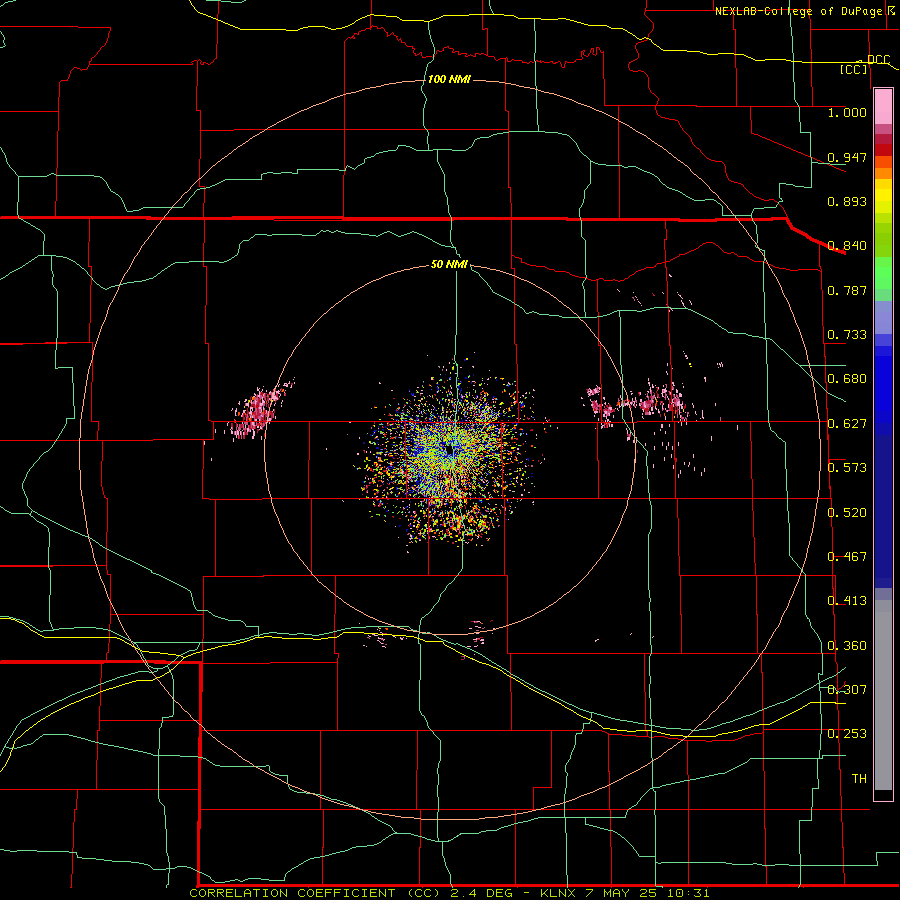The image size is (900, 900).
Task: Click the 0.573 scale value
Action: [847, 468]
